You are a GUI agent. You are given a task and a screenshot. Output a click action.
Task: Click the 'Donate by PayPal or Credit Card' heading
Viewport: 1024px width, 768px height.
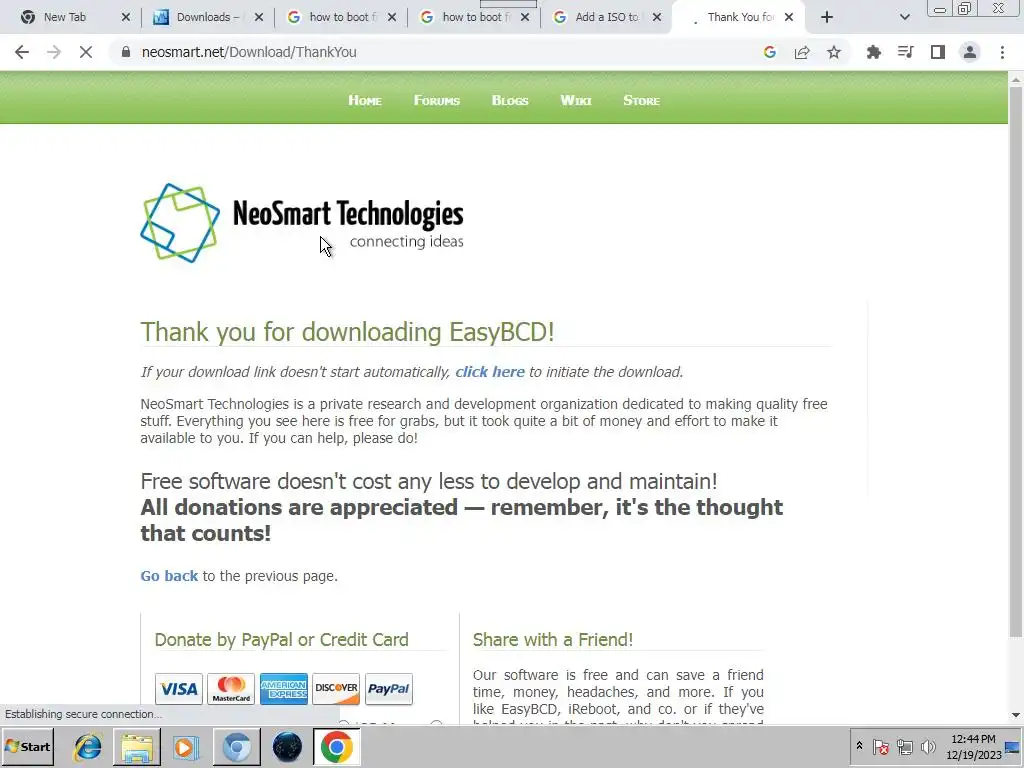click(x=281, y=639)
